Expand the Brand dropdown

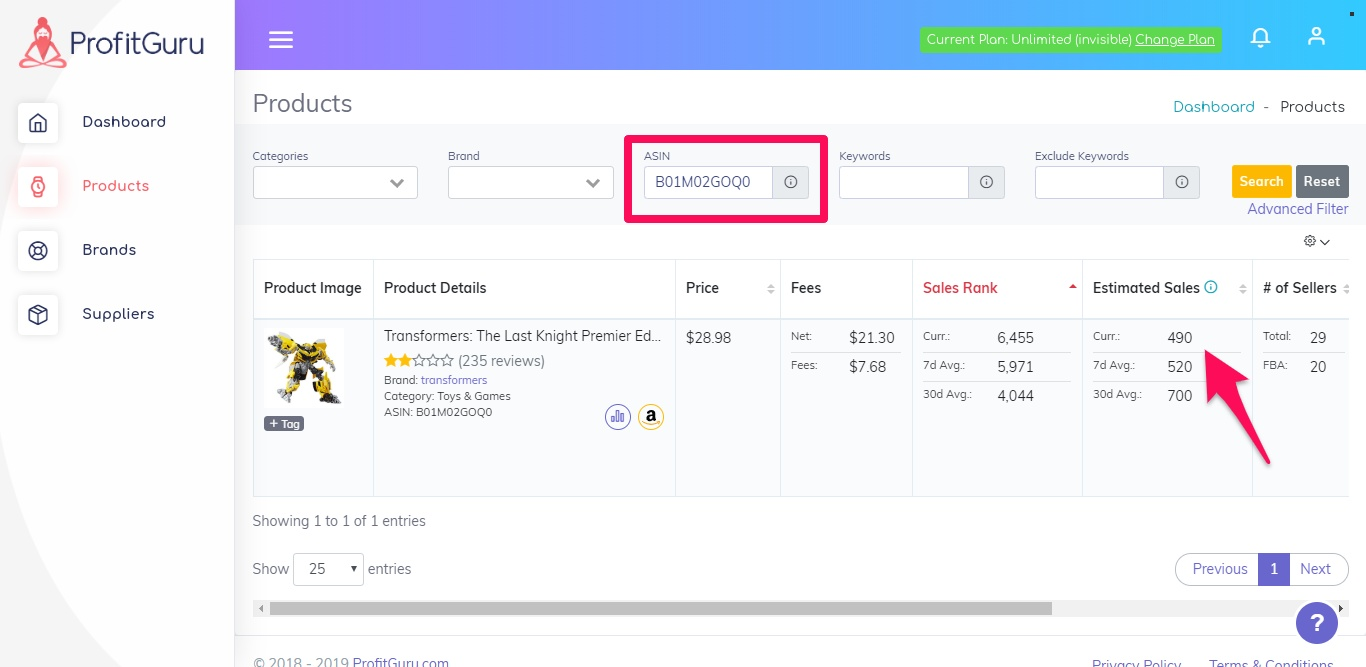(x=531, y=182)
